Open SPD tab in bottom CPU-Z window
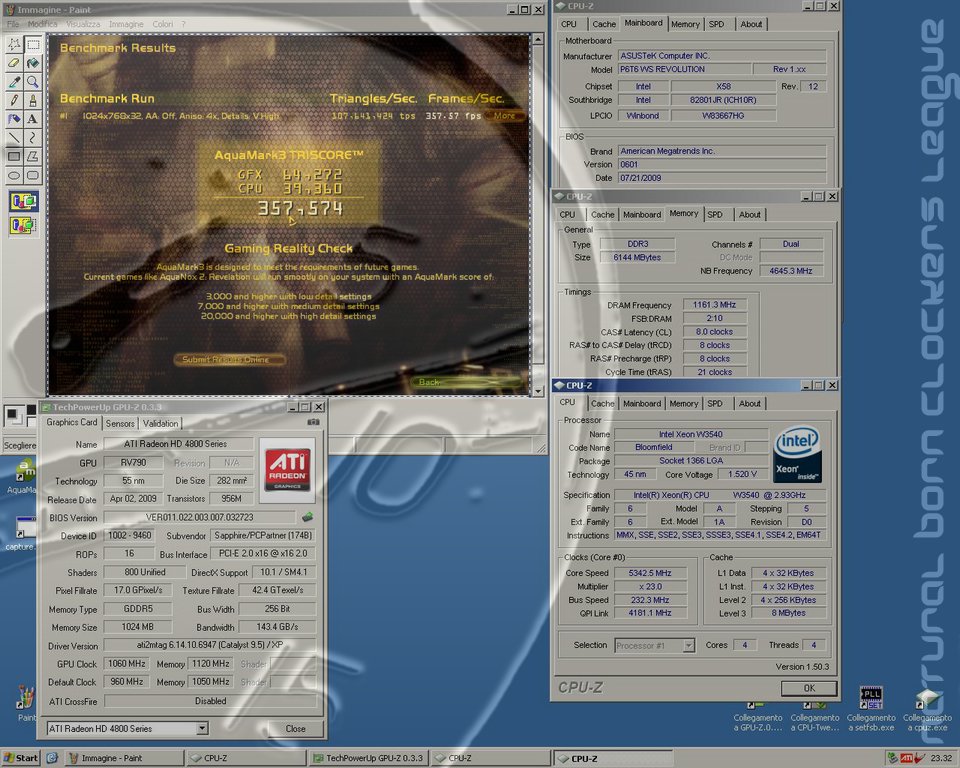This screenshot has height=768, width=960. point(714,404)
